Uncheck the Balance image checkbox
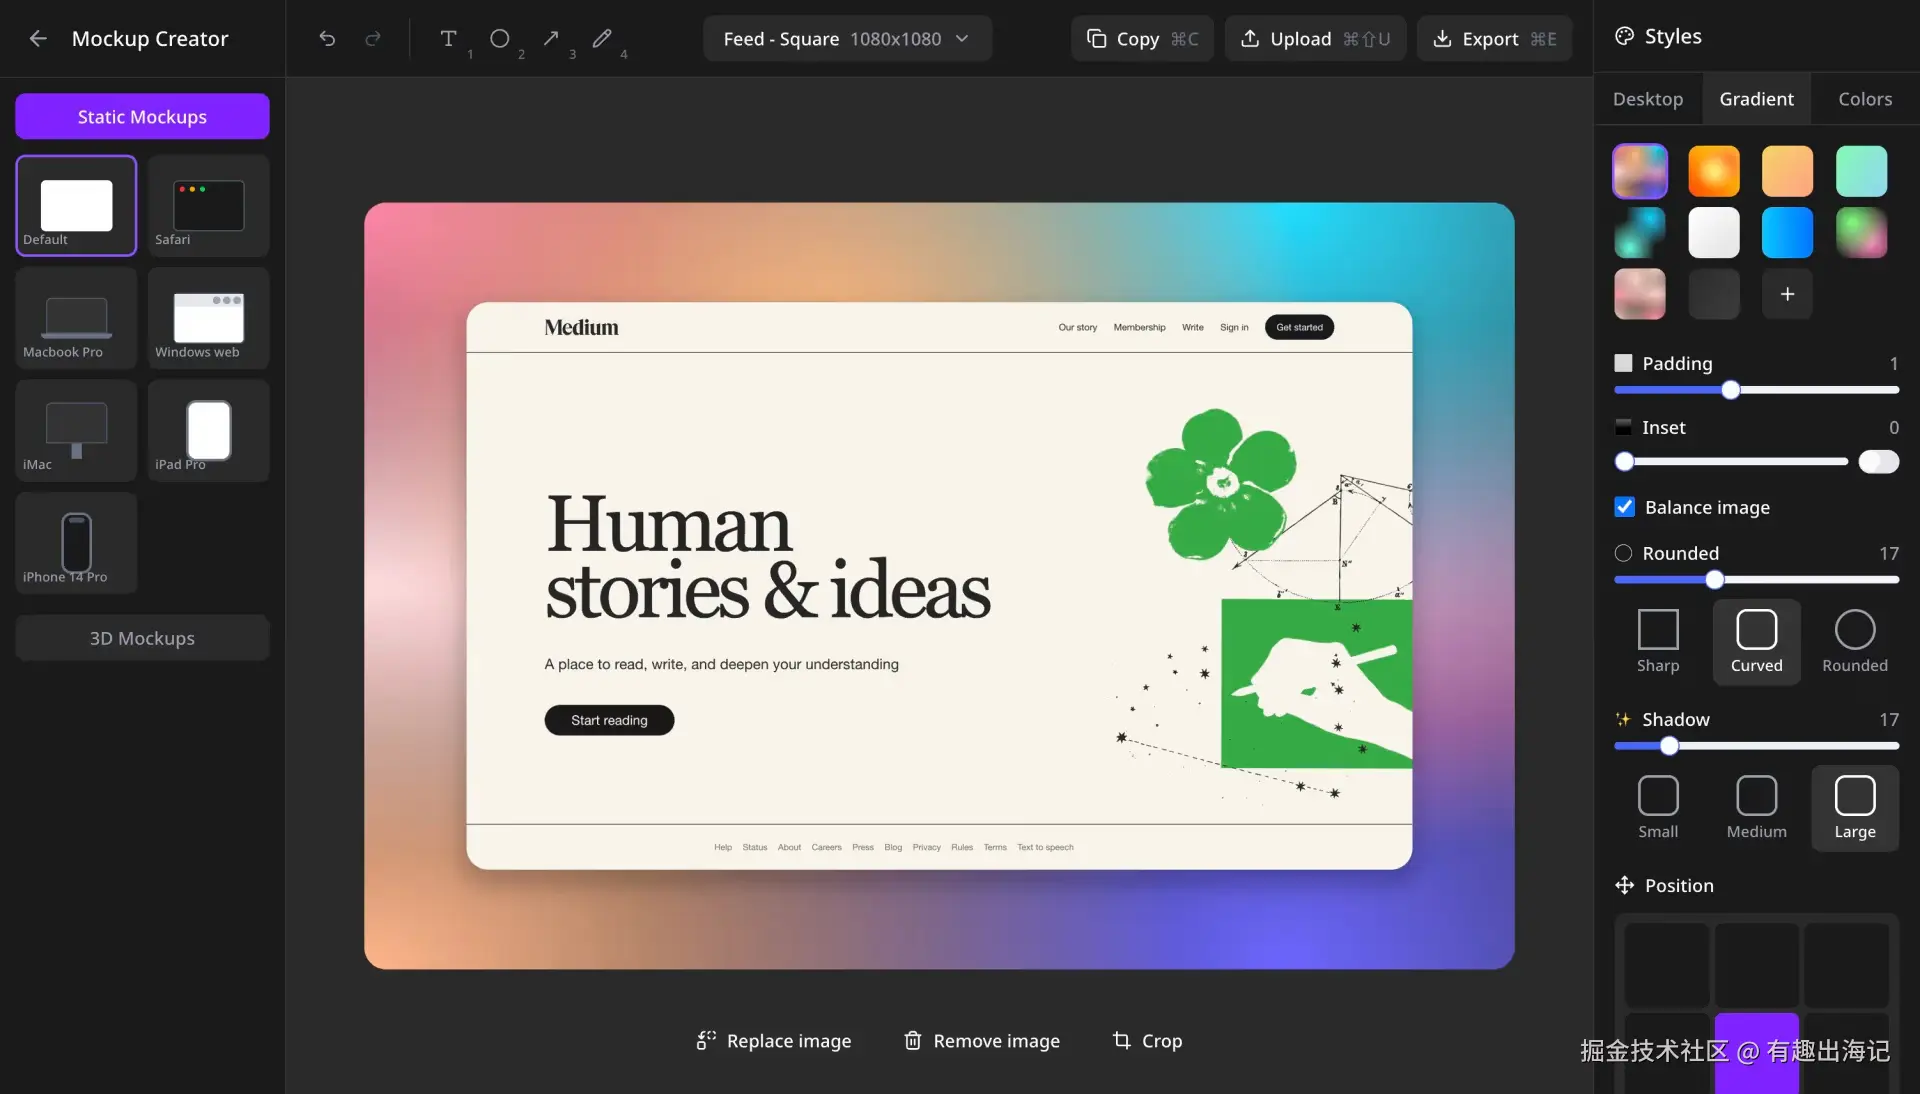The height and width of the screenshot is (1094, 1920). point(1625,507)
